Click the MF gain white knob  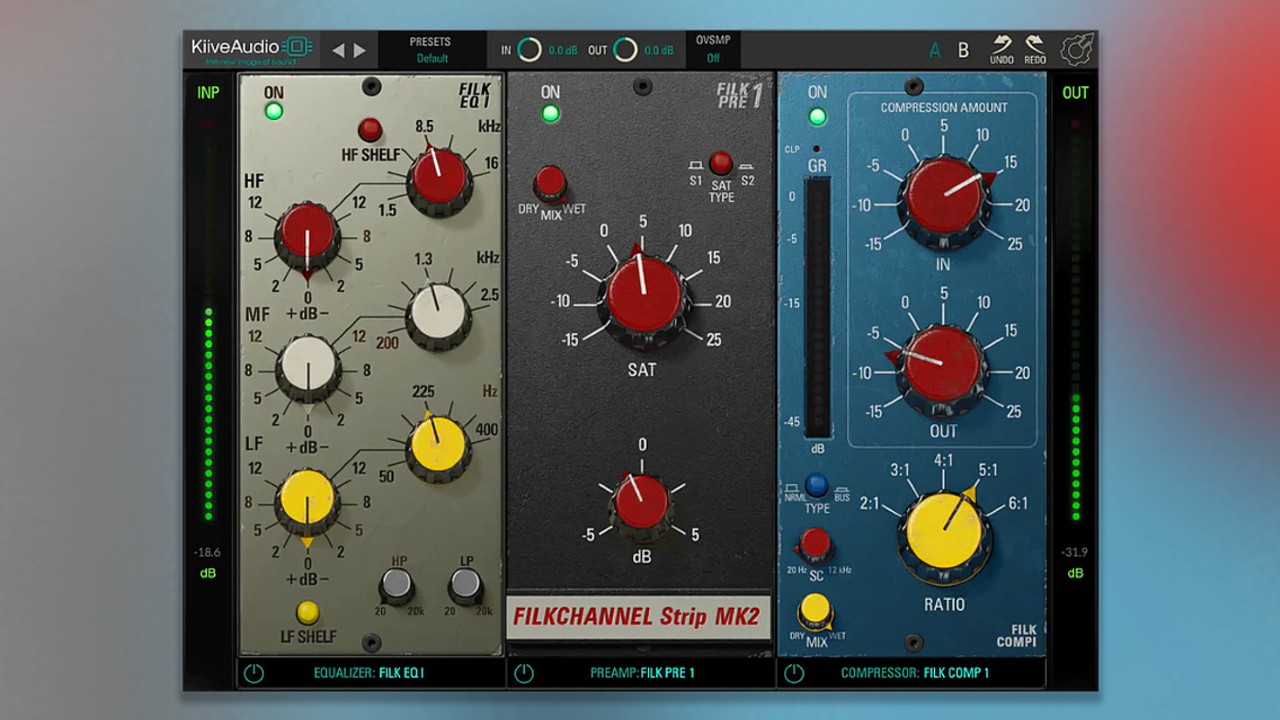point(307,367)
